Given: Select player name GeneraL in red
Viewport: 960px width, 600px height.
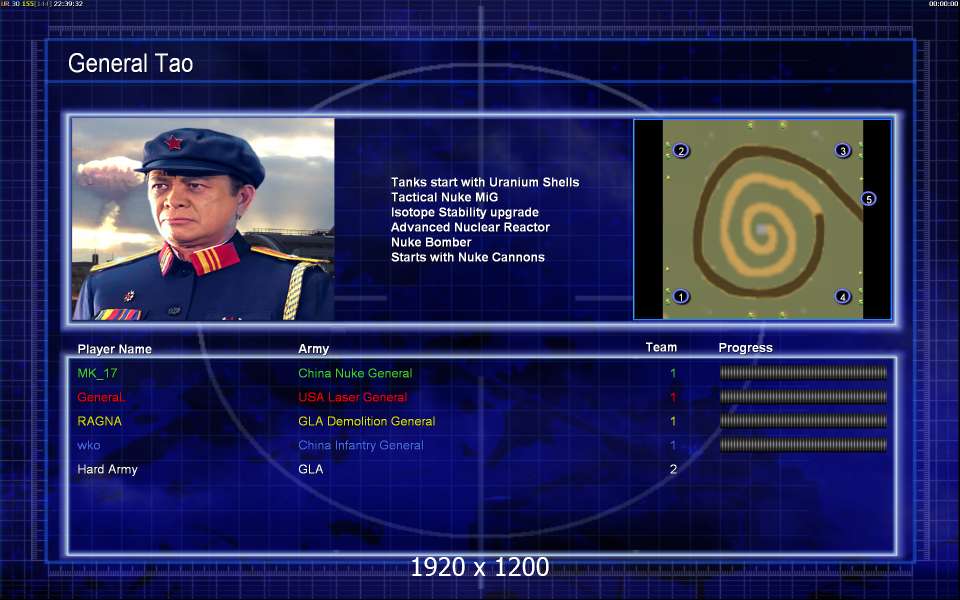Looking at the screenshot, I should pos(101,397).
